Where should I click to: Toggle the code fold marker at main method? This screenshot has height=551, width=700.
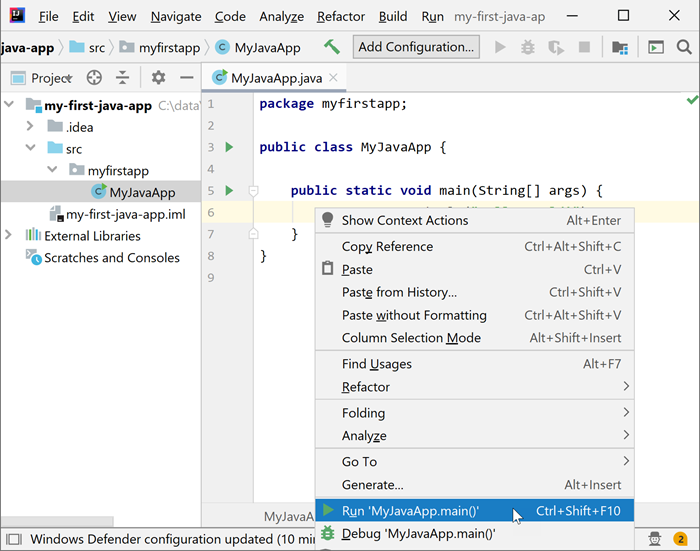point(254,191)
